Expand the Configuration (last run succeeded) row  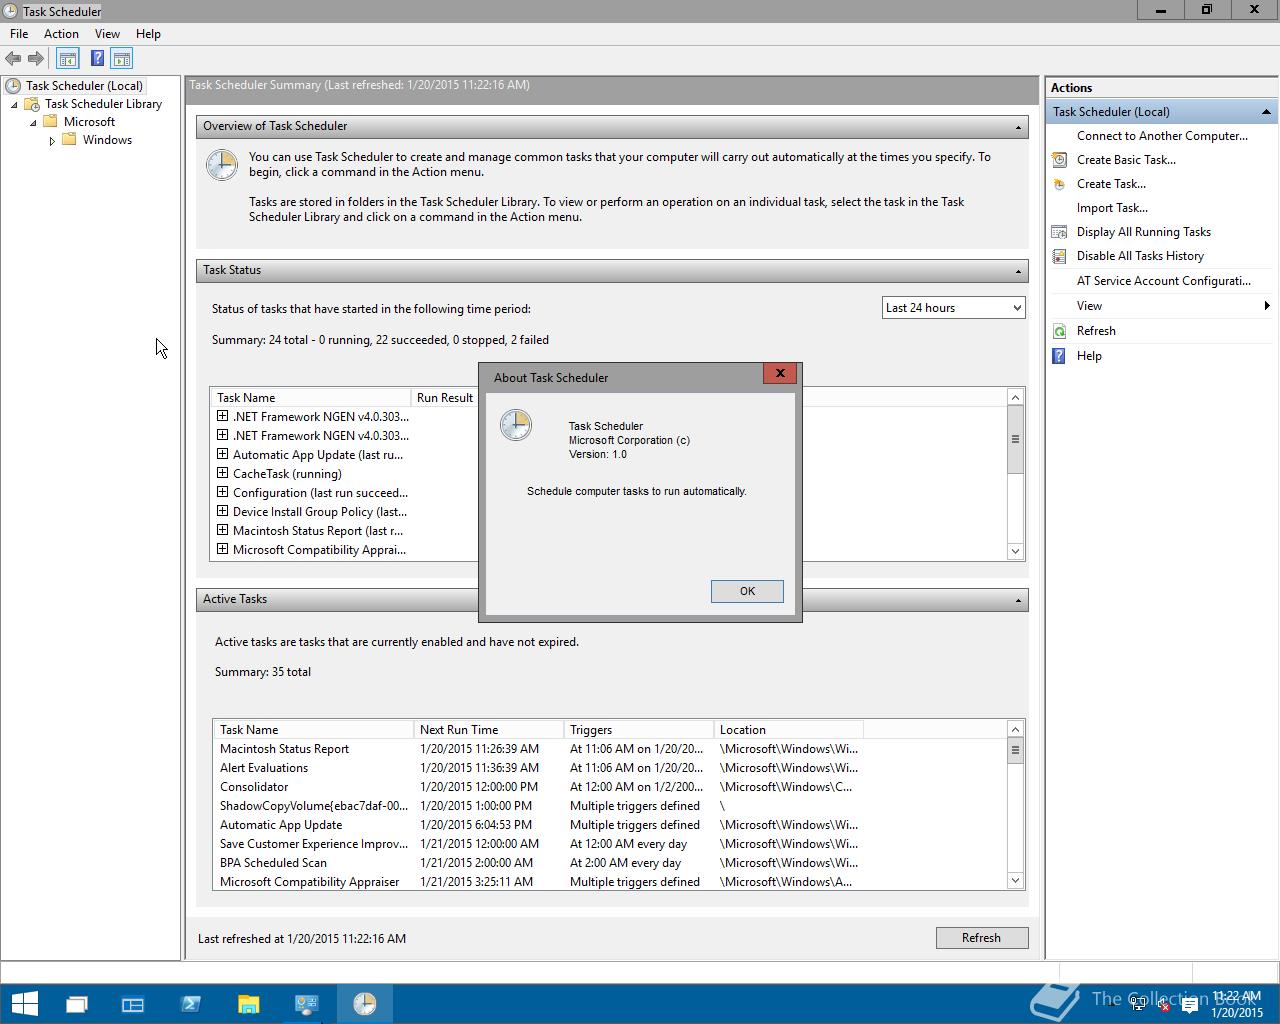click(222, 492)
